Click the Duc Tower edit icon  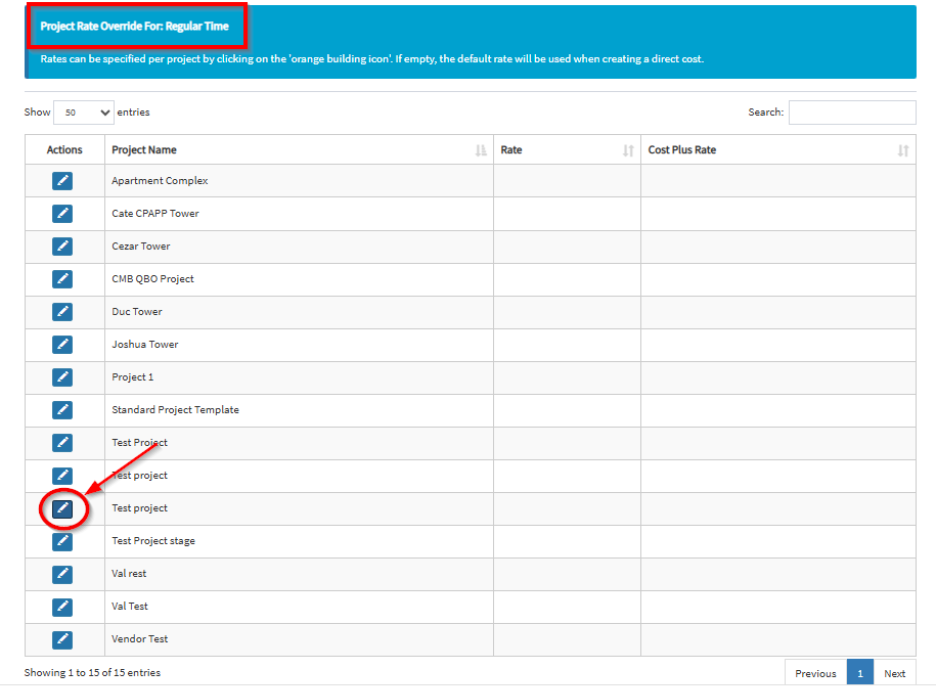[x=62, y=312]
